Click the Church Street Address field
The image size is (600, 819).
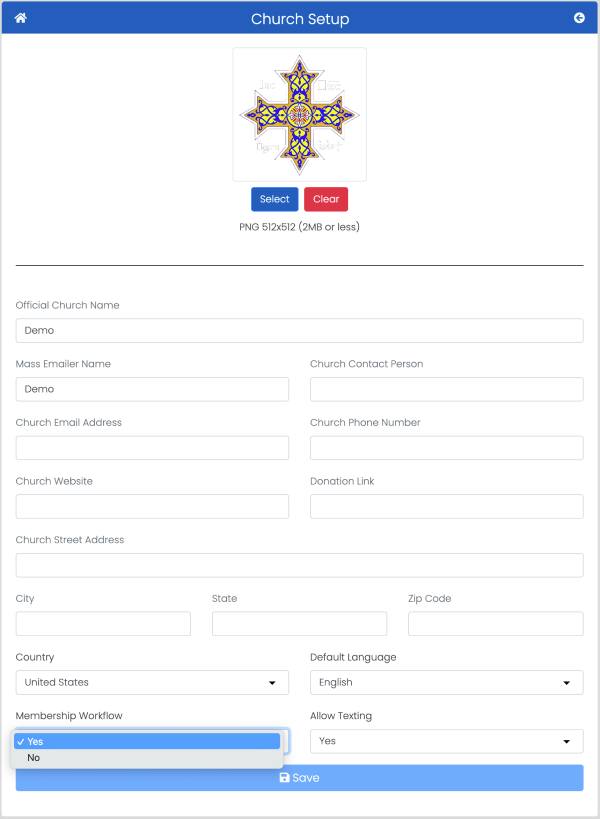[x=299, y=565]
